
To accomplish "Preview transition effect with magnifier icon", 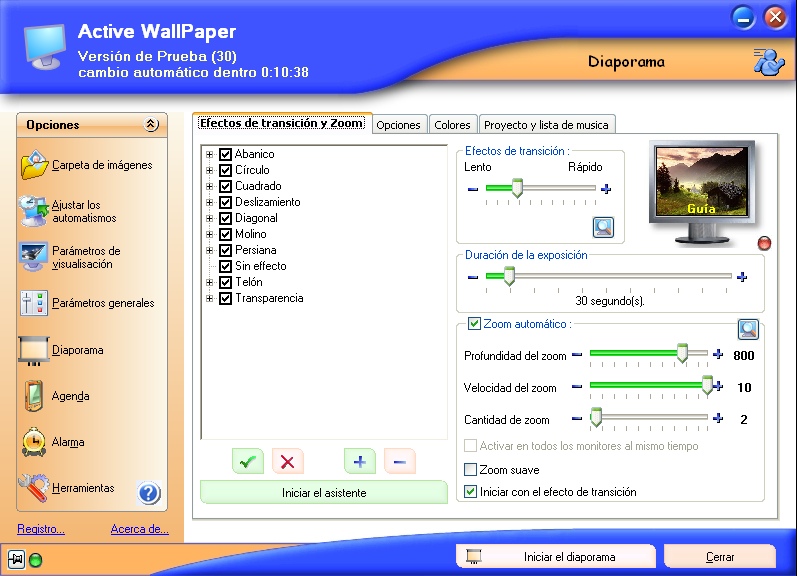I will click(x=603, y=227).
